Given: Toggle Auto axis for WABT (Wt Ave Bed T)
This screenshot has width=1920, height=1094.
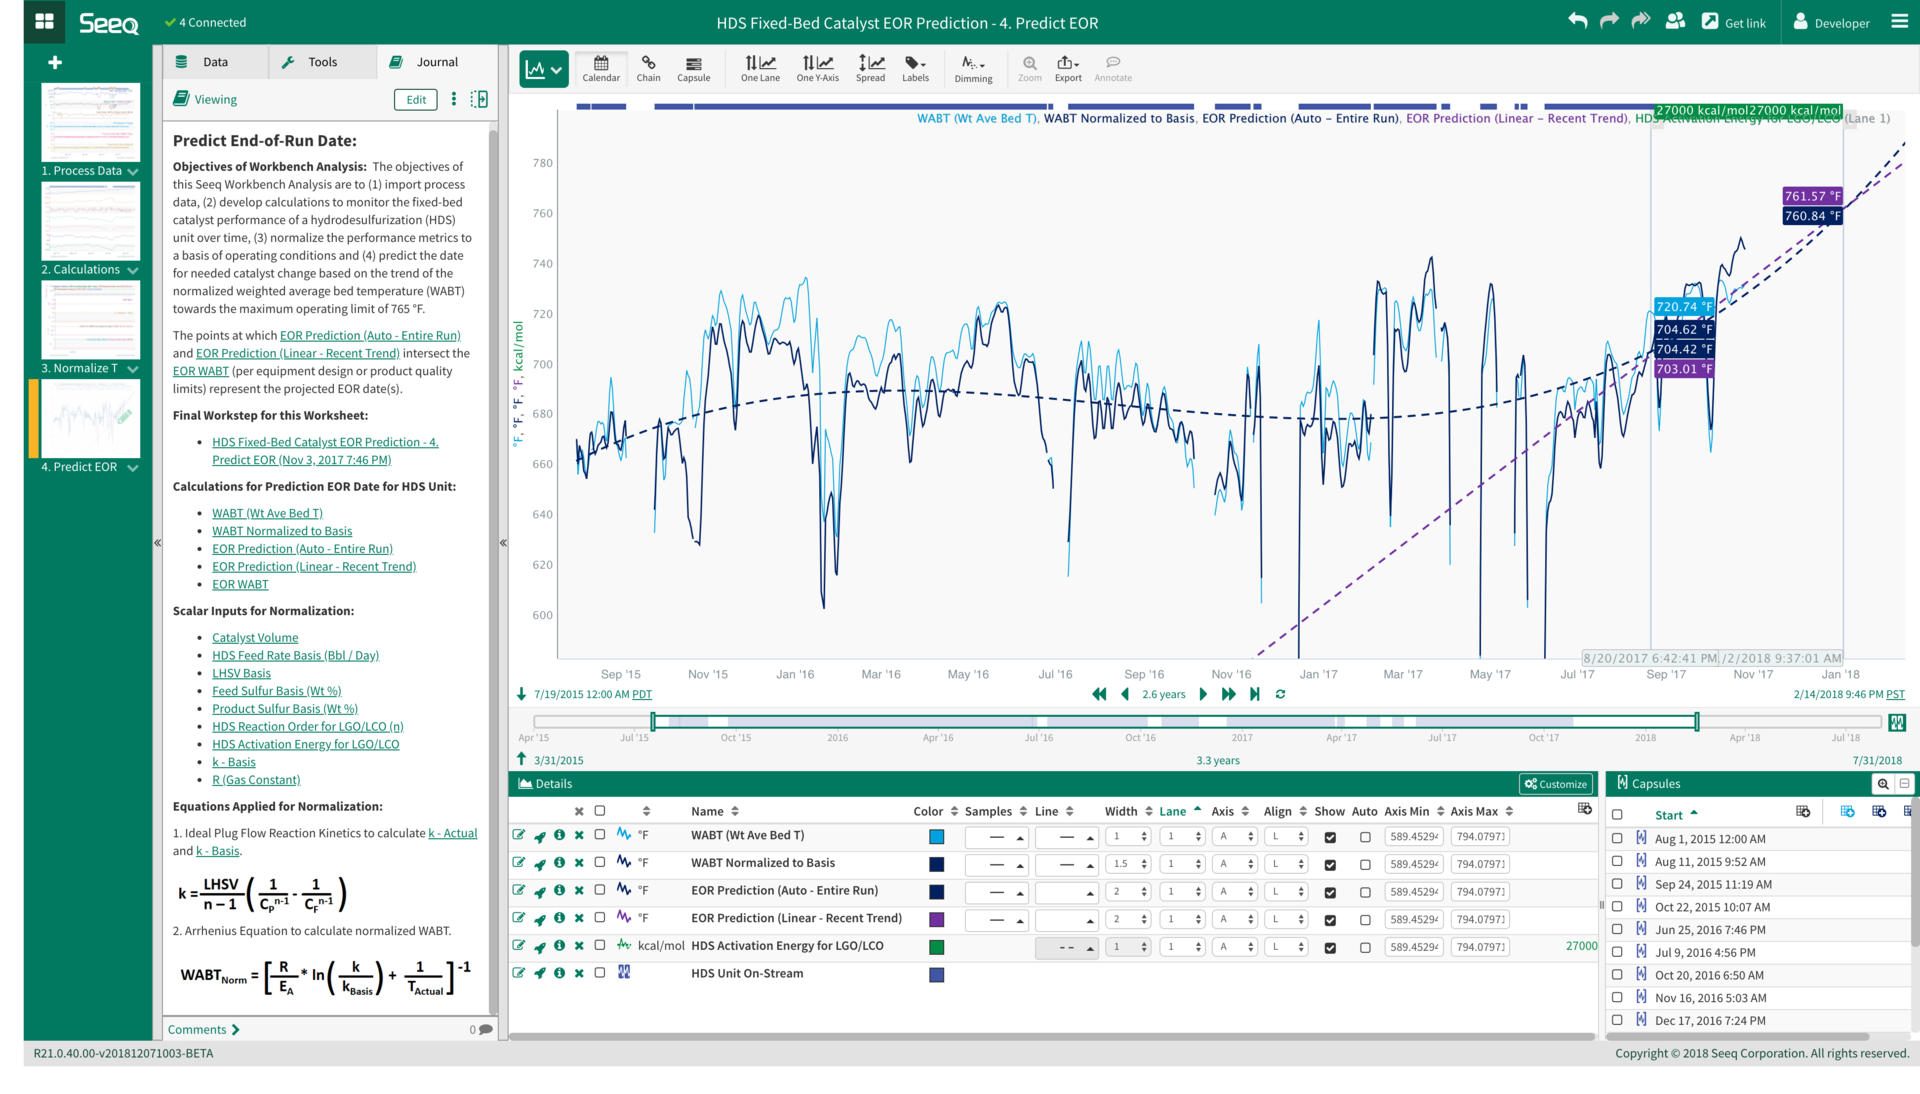Looking at the screenshot, I should click(1365, 836).
